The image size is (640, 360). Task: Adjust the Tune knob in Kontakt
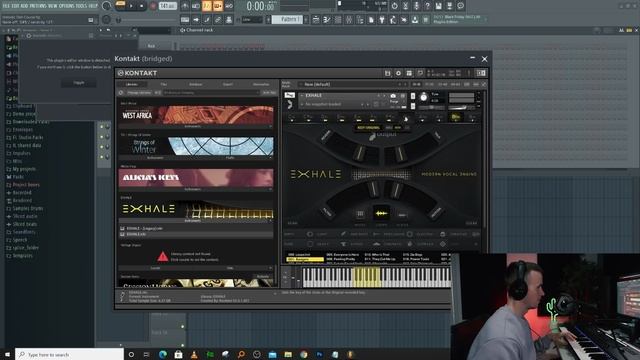[x=424, y=97]
